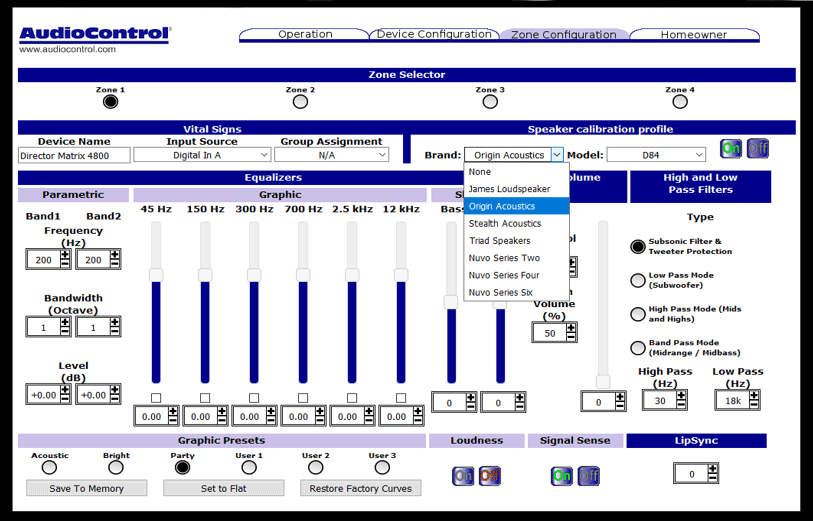Increase Bass value with plus stepper
This screenshot has width=813, height=521.
(470, 398)
